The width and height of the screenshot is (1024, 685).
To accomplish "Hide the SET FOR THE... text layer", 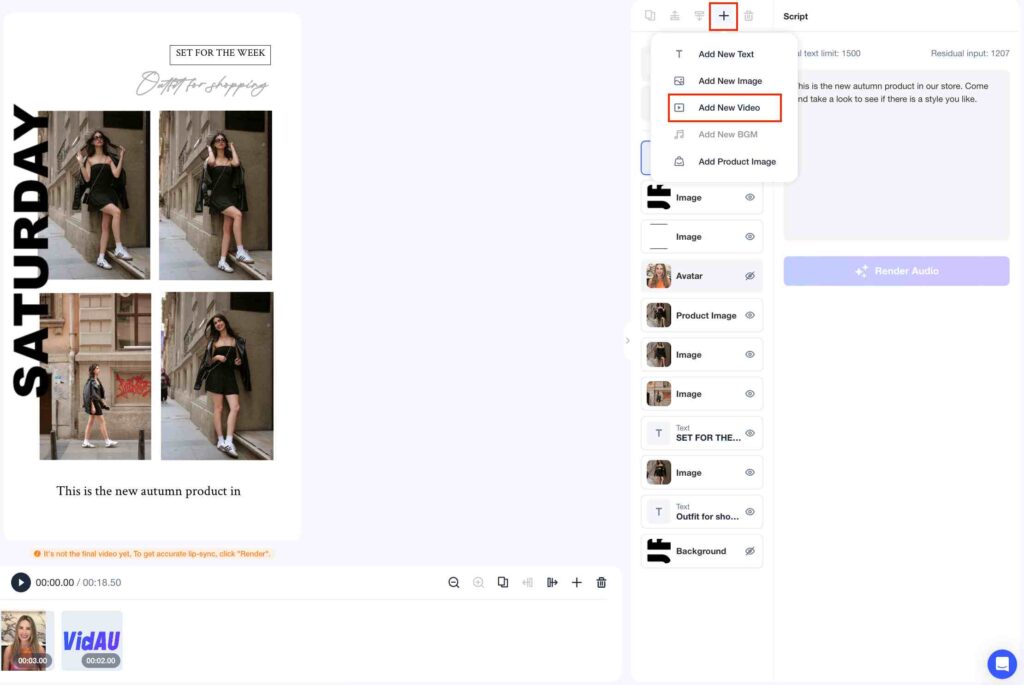I will point(750,433).
